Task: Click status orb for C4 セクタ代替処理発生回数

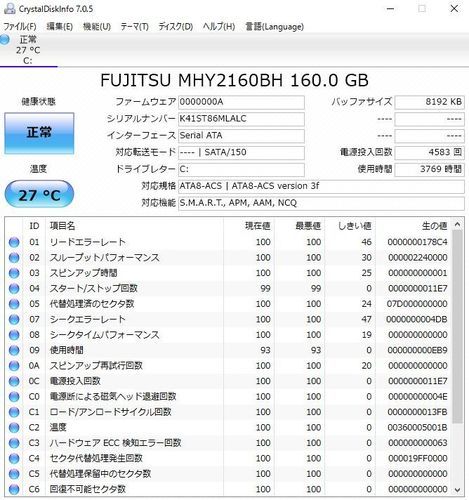Action: [x=14, y=459]
